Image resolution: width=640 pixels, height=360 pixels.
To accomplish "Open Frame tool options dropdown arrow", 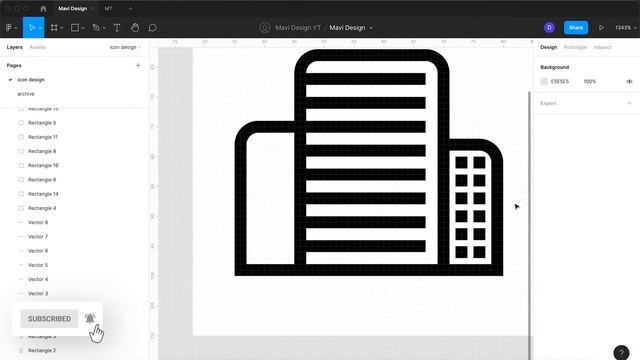I will (x=62, y=28).
